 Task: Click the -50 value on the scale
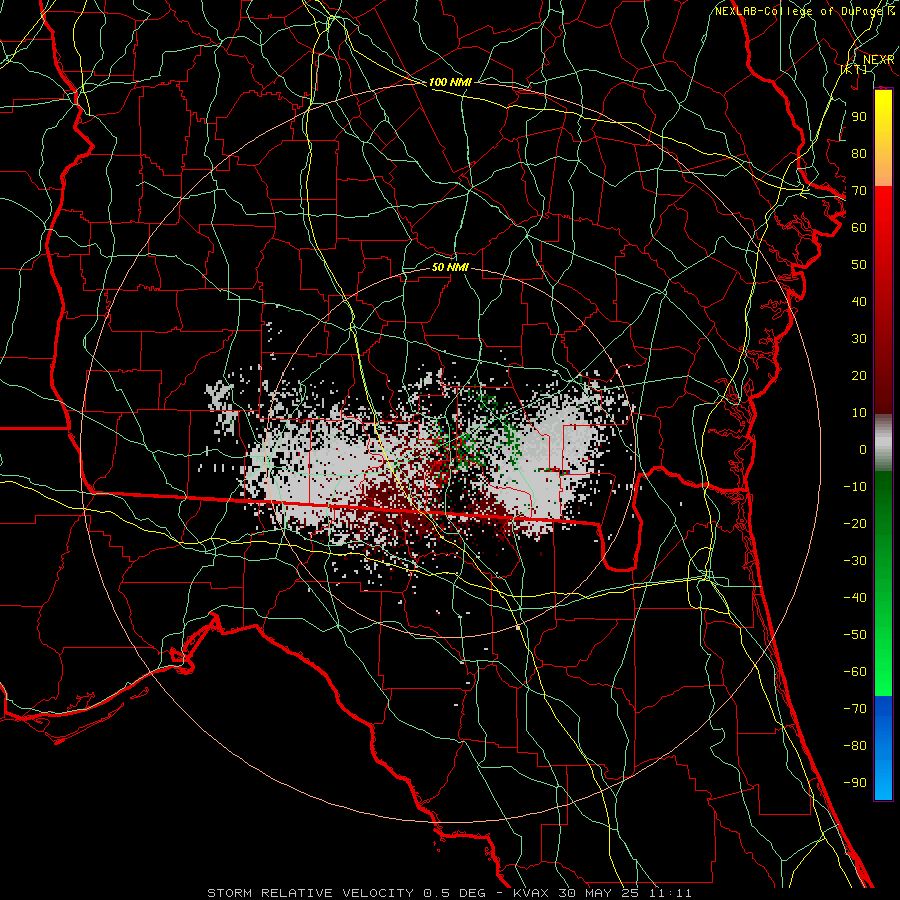tap(855, 635)
